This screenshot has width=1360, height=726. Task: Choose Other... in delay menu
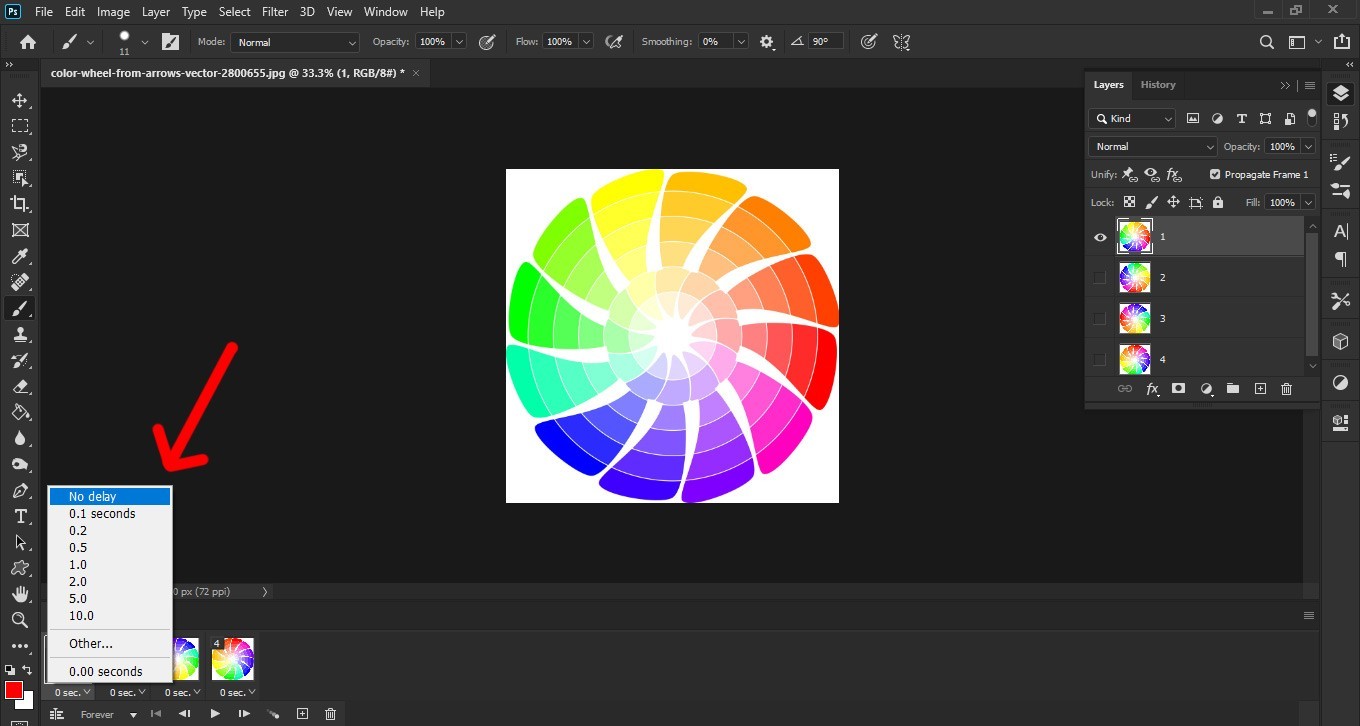tap(91, 644)
